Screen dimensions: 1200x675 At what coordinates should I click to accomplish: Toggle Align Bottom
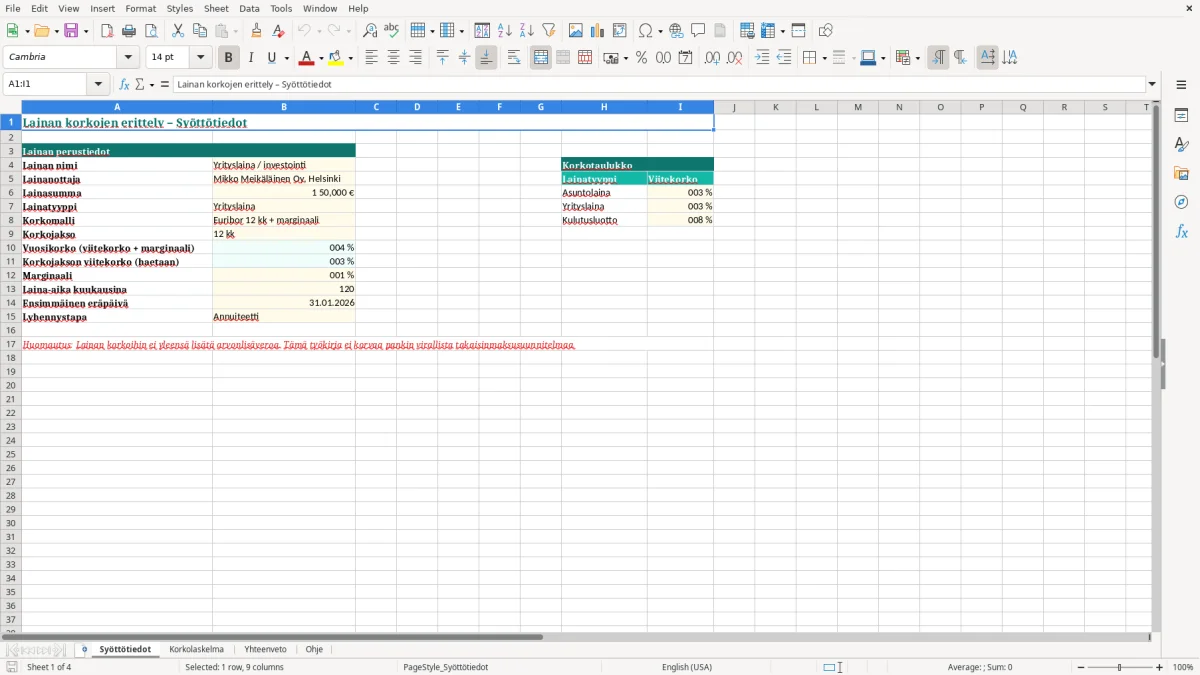pos(486,58)
